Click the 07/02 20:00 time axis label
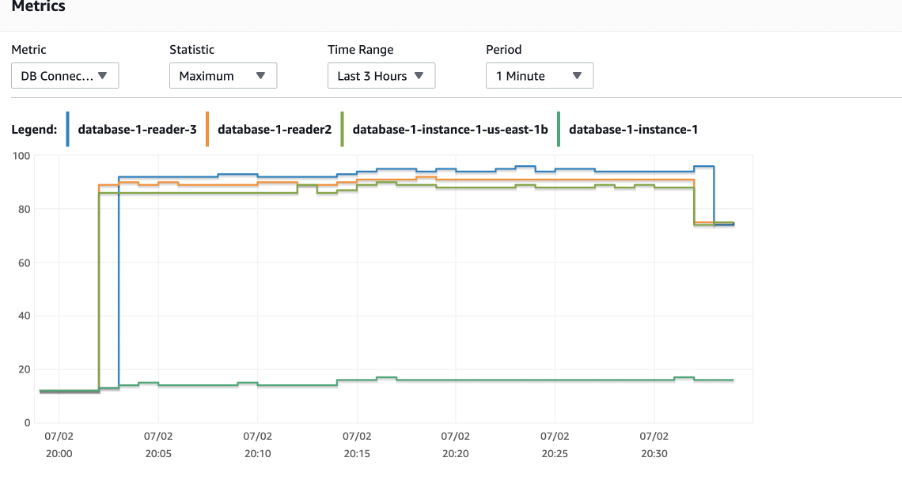 click(59, 445)
